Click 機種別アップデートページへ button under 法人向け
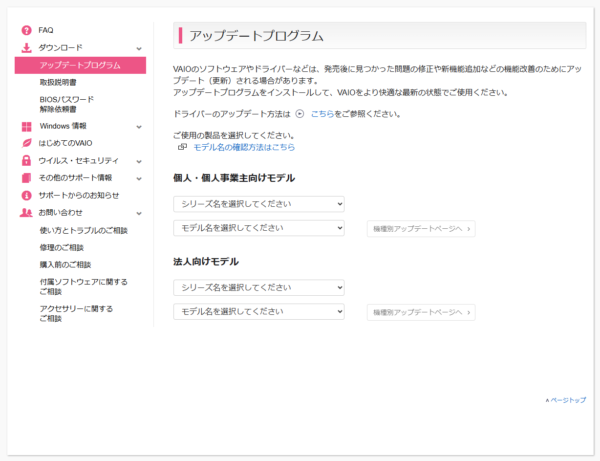 pyautogui.click(x=421, y=313)
